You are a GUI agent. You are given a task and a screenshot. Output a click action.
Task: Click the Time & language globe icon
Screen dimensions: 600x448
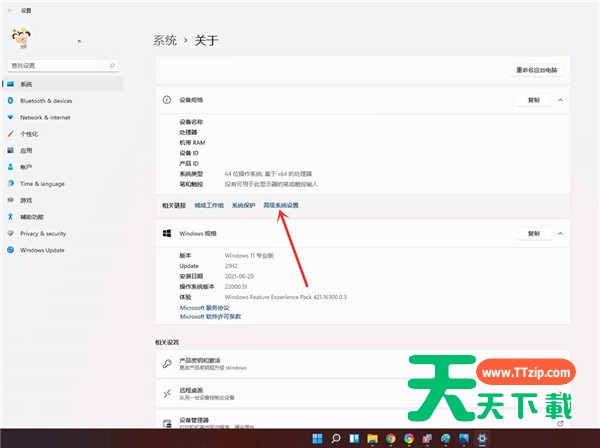(x=11, y=184)
